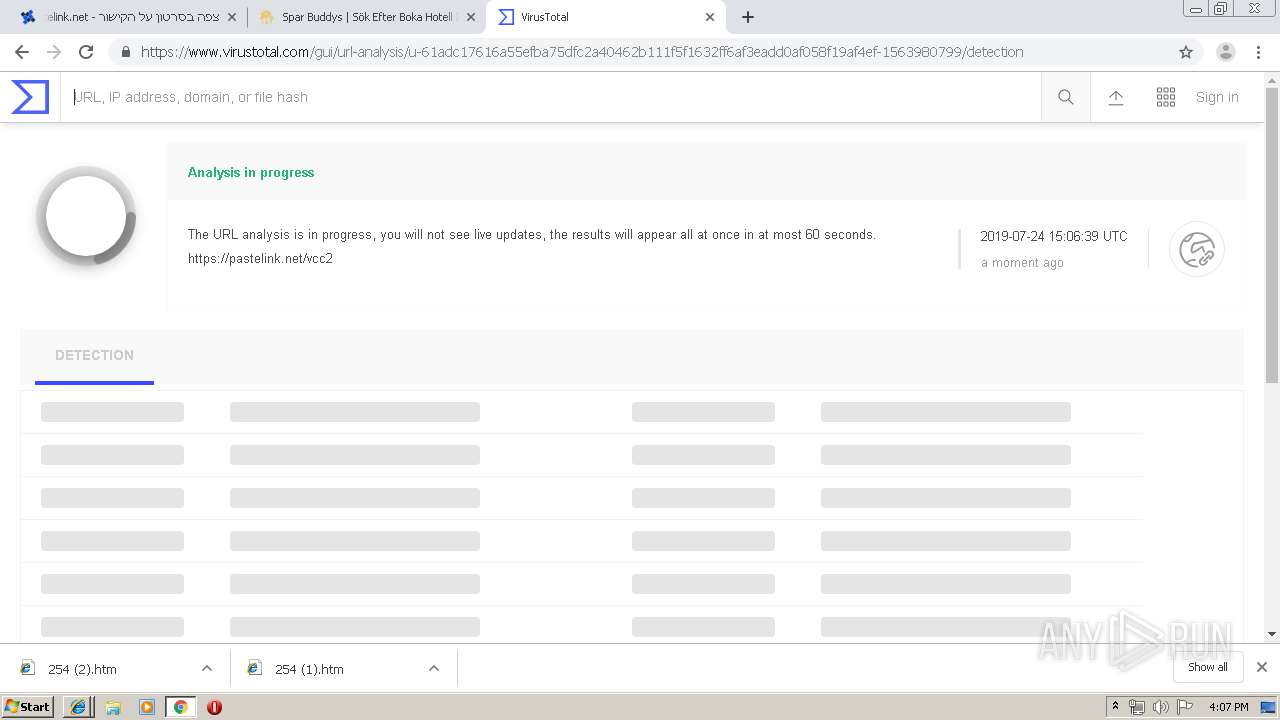The image size is (1280, 720).
Task: Close the downloads bar
Action: click(1262, 667)
